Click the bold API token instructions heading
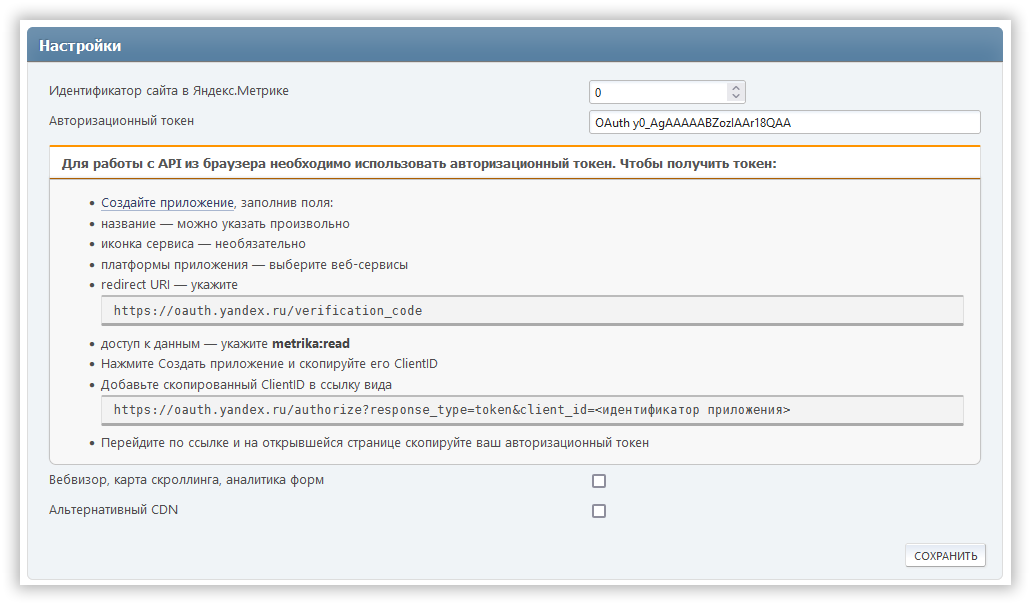1031x605 pixels. pyautogui.click(x=419, y=163)
